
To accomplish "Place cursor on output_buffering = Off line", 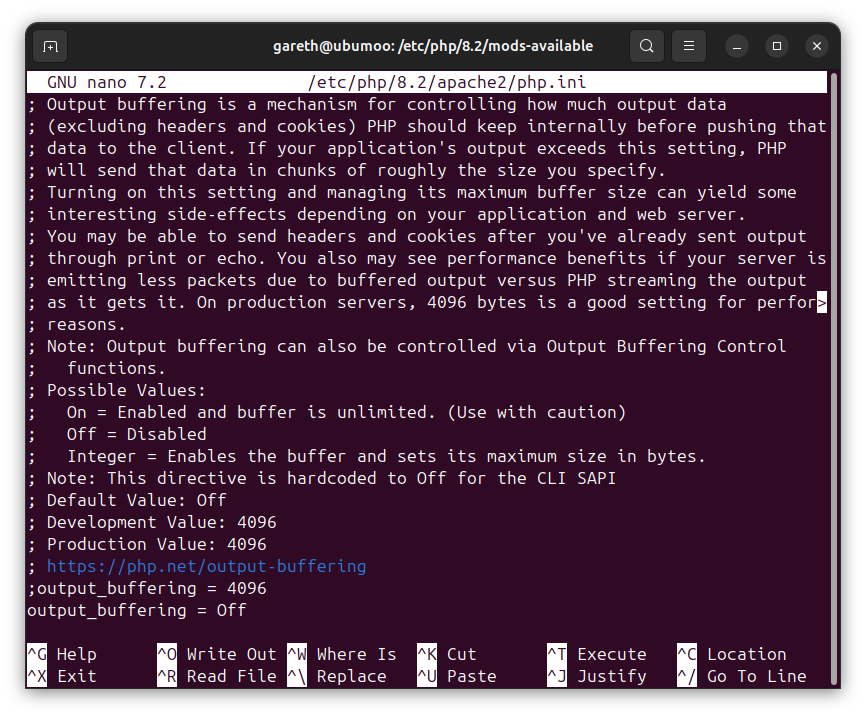I will point(136,610).
